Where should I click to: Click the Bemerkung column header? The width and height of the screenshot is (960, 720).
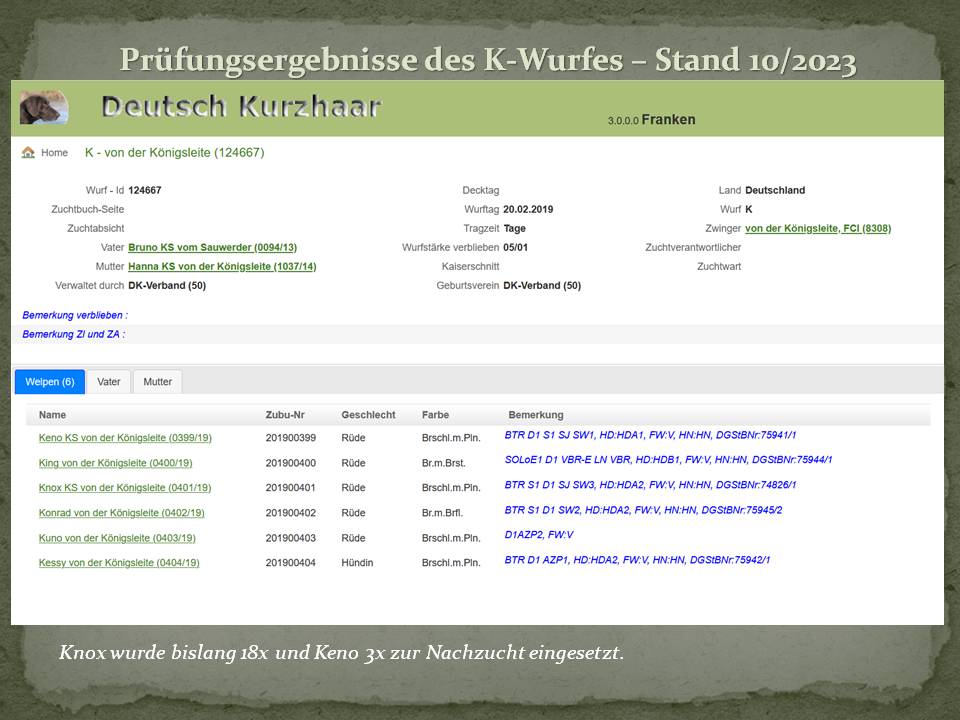point(535,415)
